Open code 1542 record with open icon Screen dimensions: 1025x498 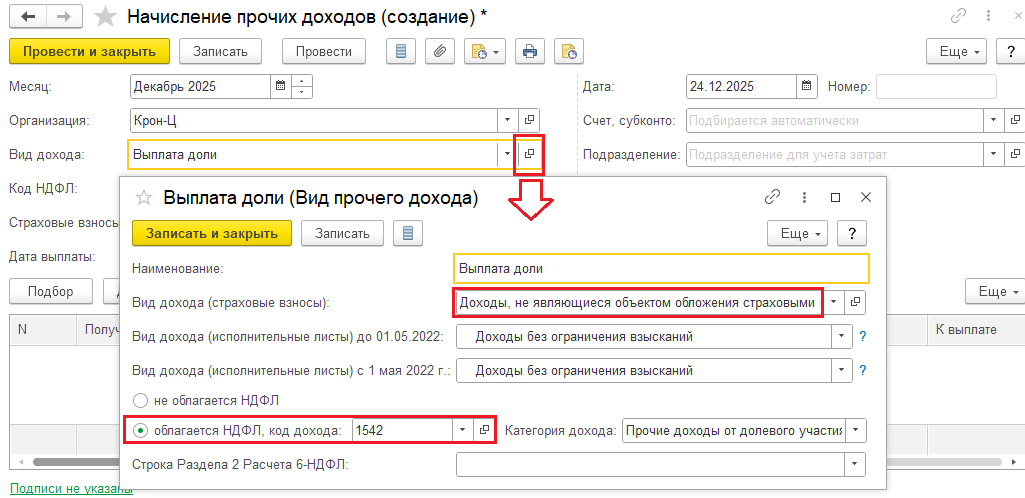coord(484,430)
